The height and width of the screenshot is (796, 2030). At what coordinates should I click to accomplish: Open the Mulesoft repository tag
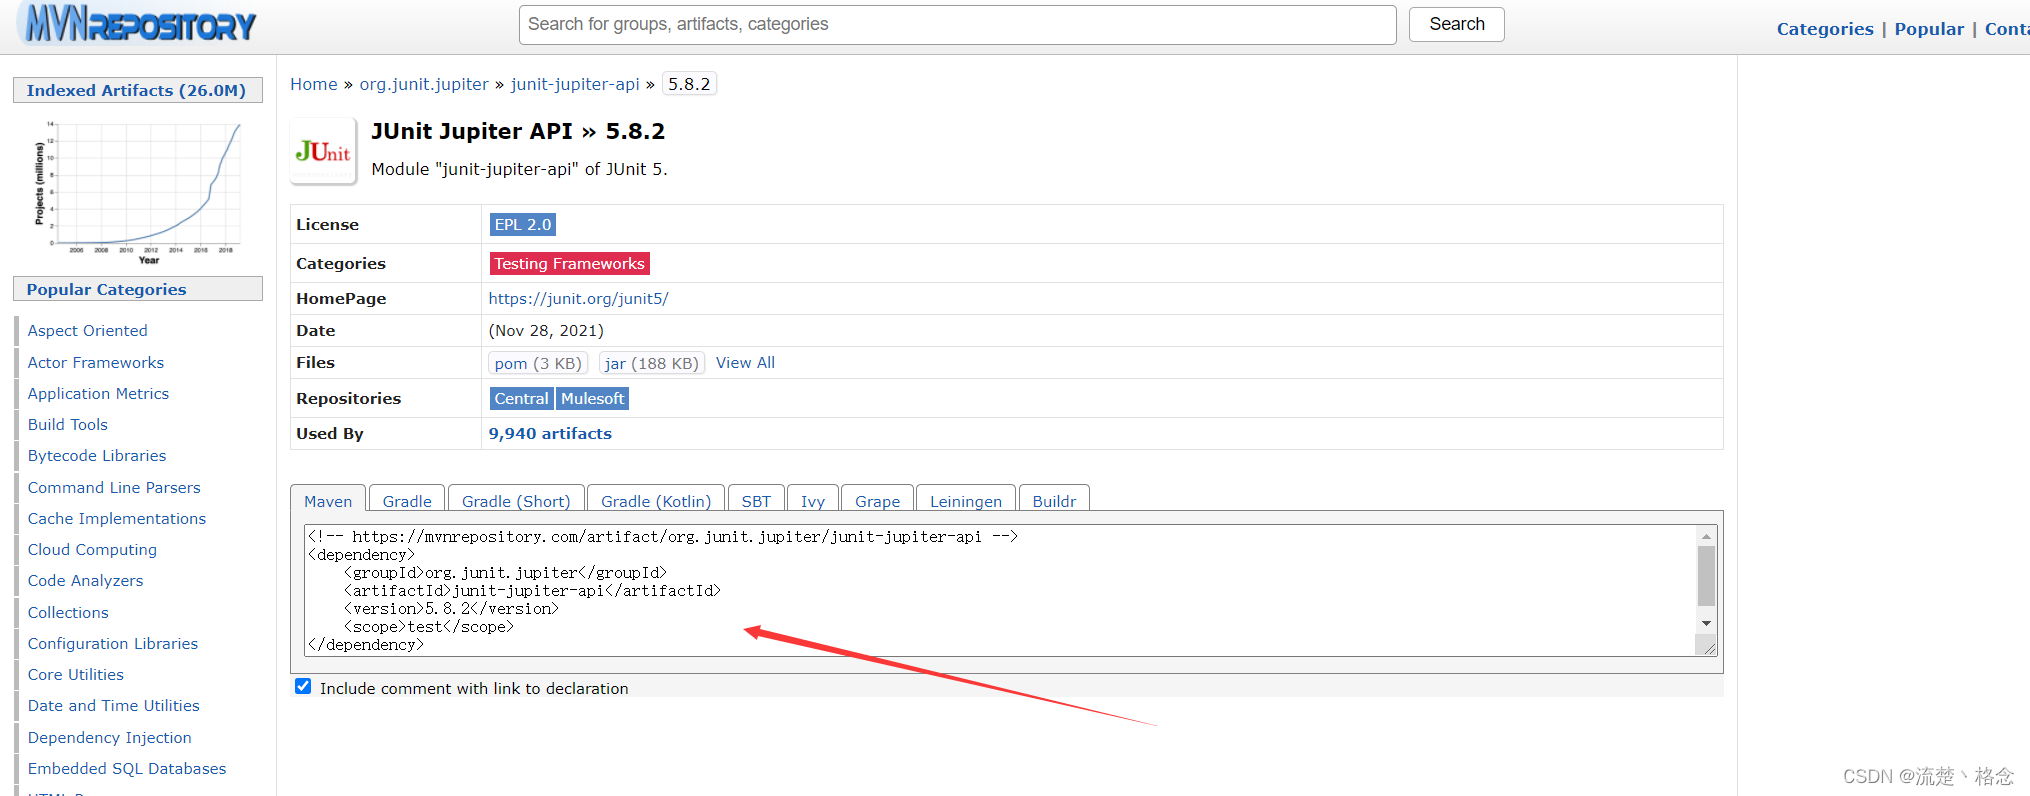click(x=593, y=398)
